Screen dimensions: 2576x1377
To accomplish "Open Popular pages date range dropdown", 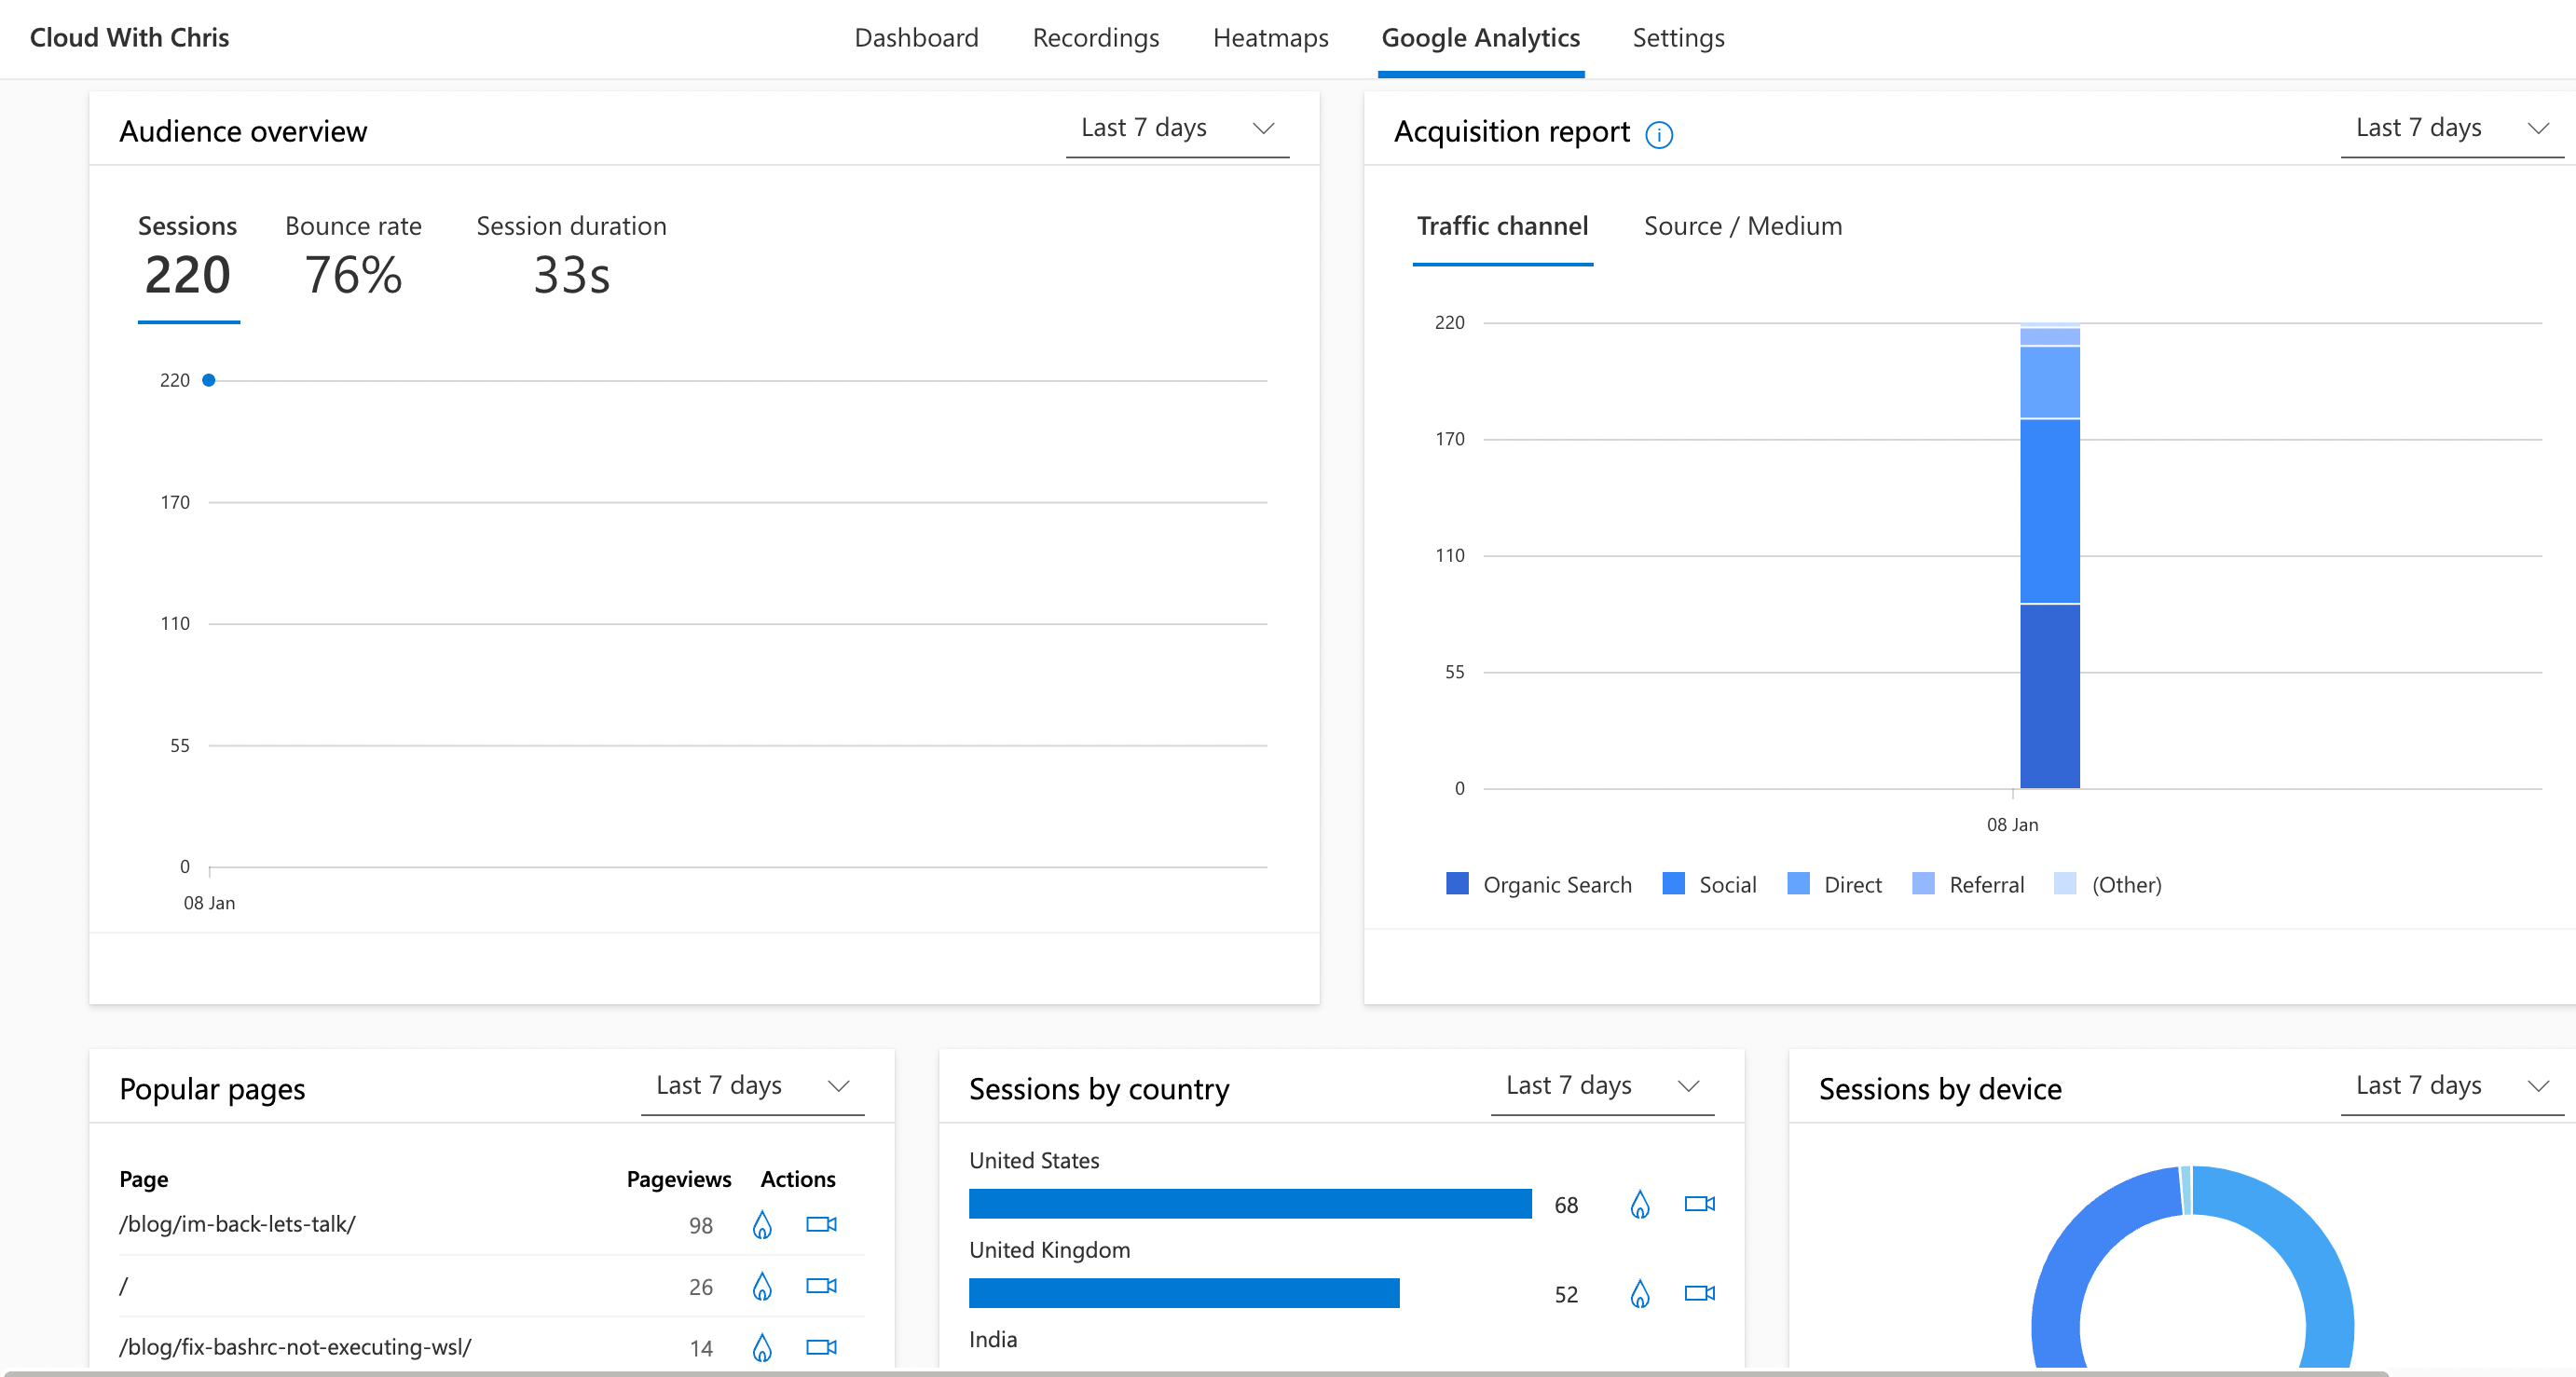I will pyautogui.click(x=752, y=1086).
